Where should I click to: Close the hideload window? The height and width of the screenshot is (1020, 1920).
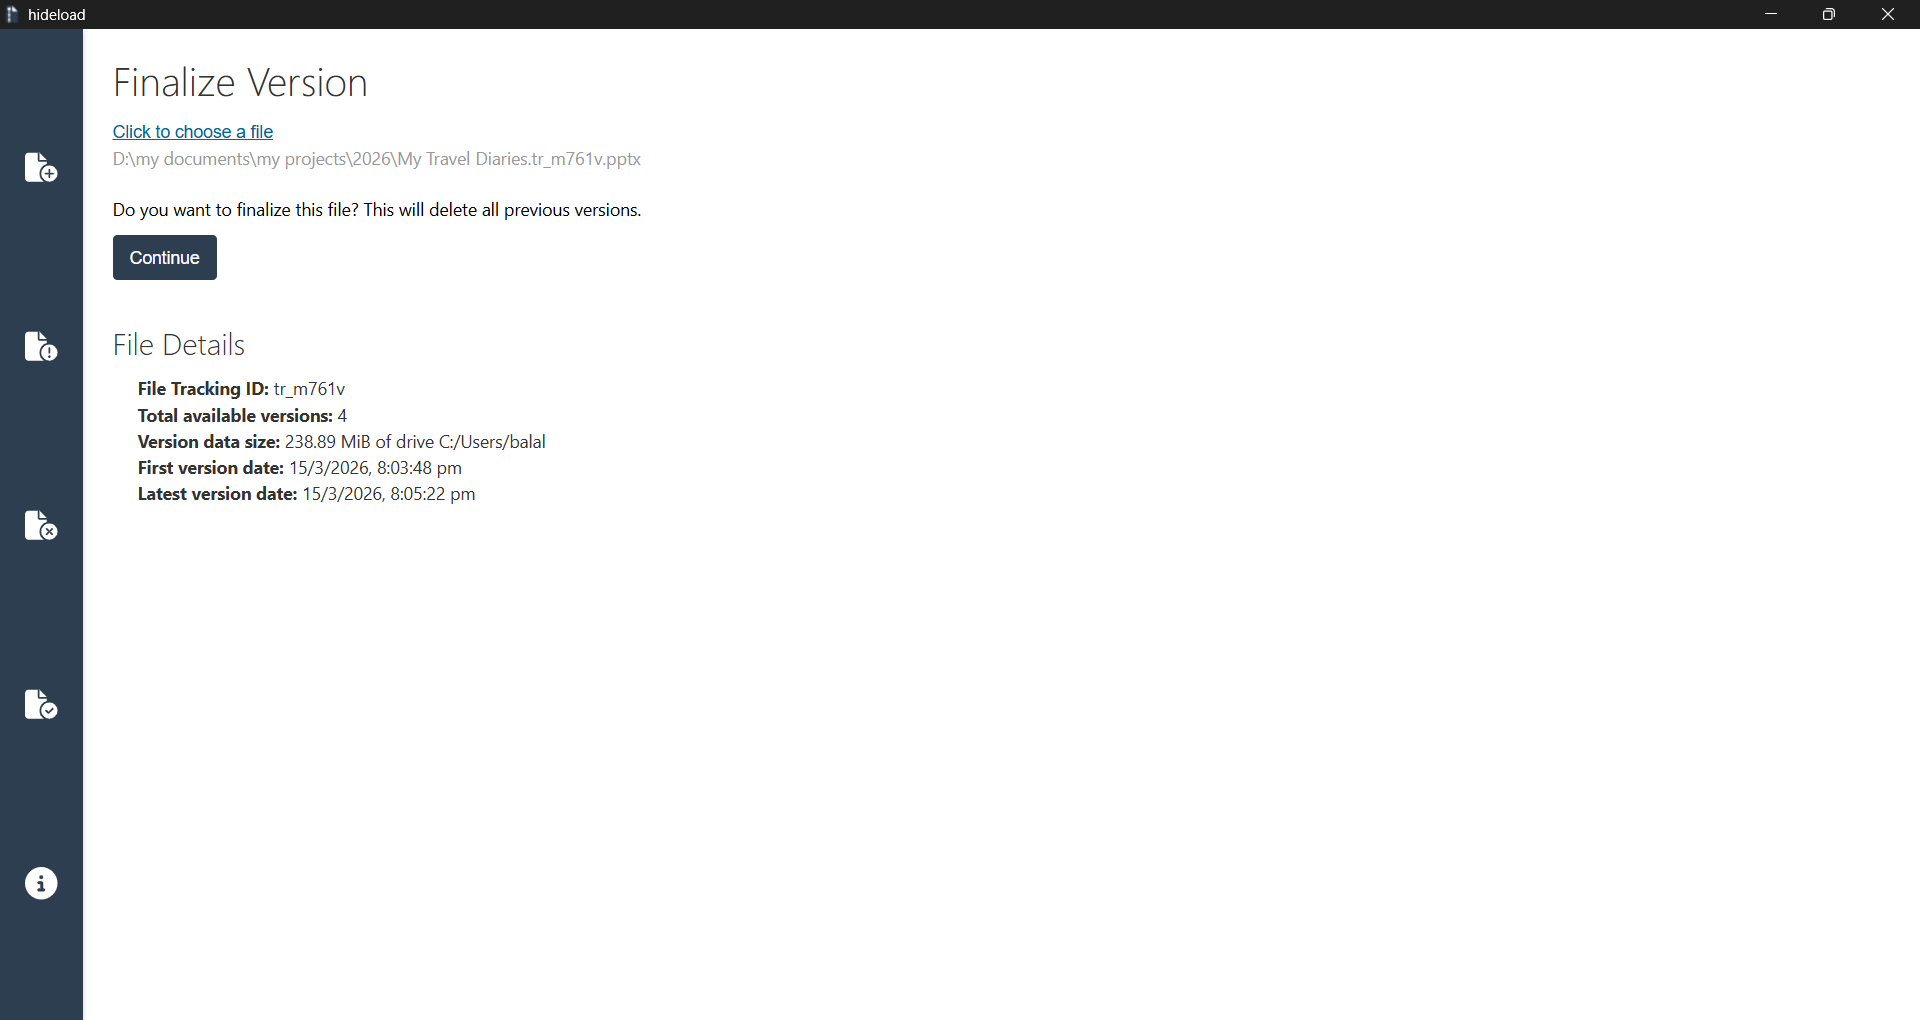pyautogui.click(x=1888, y=14)
